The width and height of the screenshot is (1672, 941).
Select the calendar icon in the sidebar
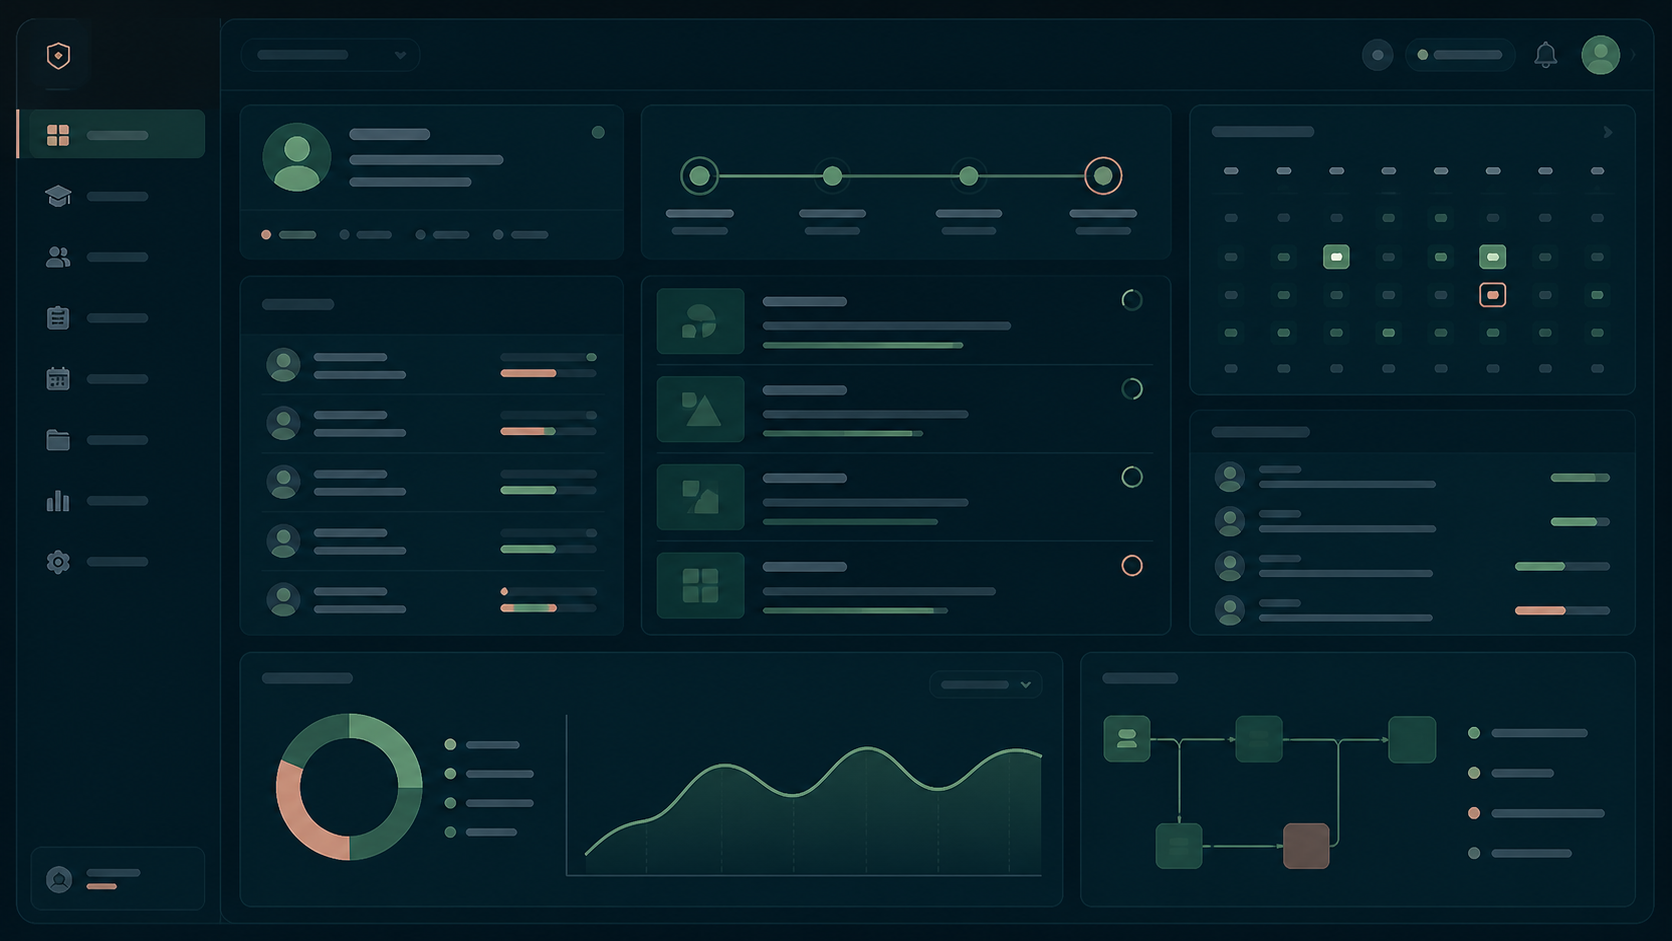point(58,379)
